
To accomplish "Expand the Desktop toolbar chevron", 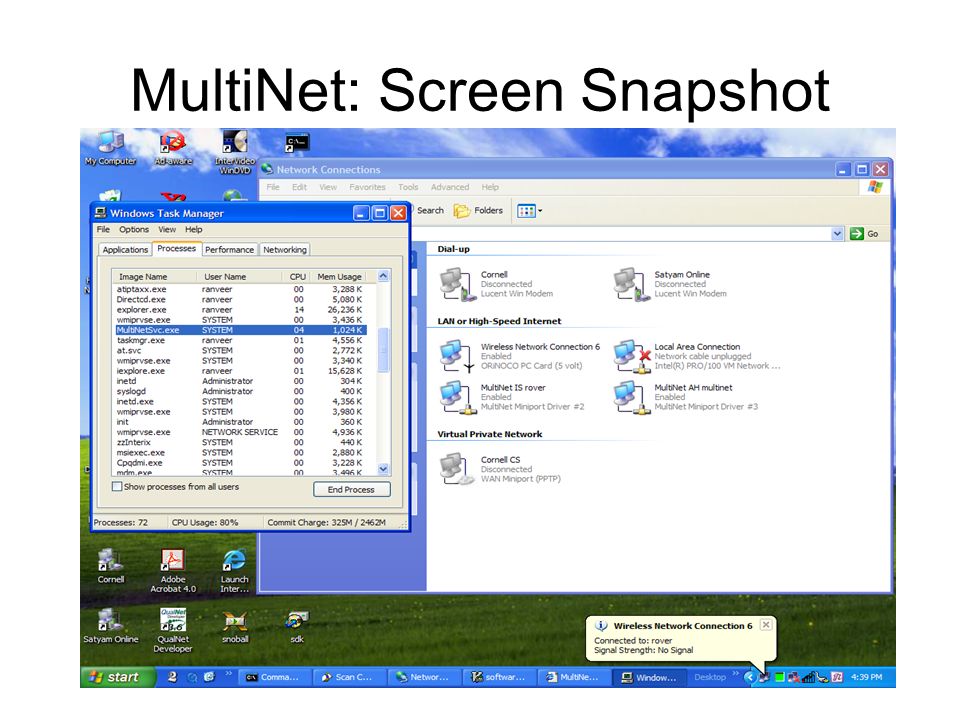I will click(x=735, y=674).
